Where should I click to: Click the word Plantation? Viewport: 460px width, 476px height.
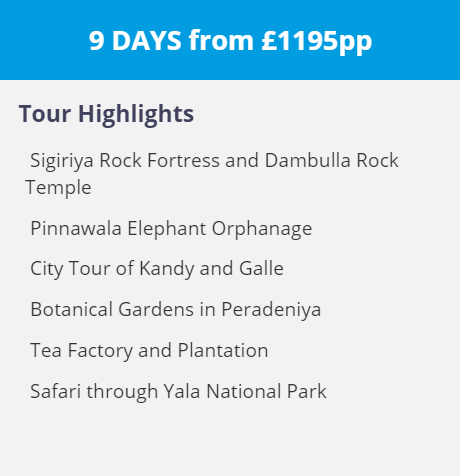223,350
